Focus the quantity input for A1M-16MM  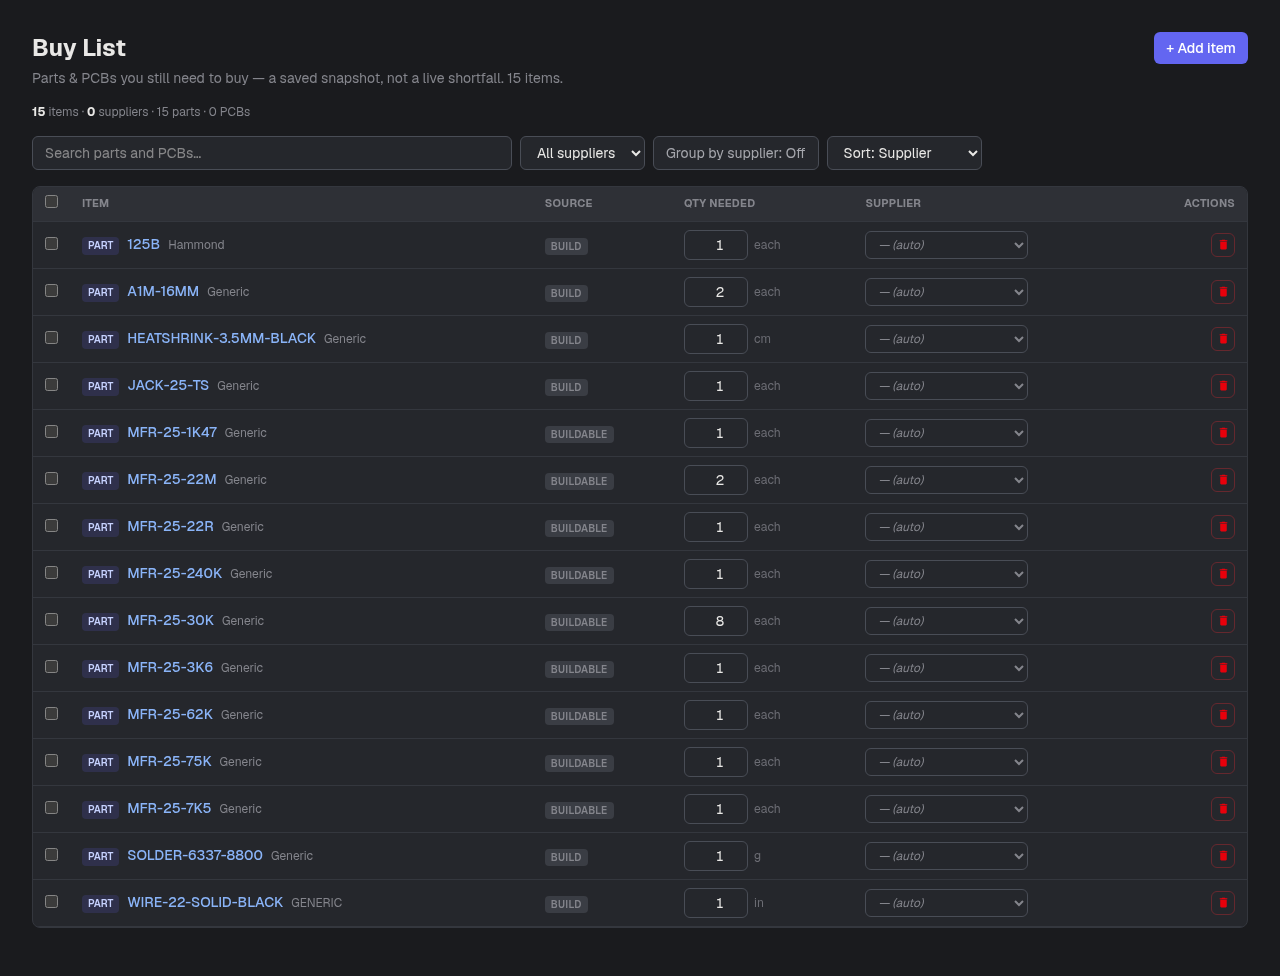pyautogui.click(x=716, y=292)
